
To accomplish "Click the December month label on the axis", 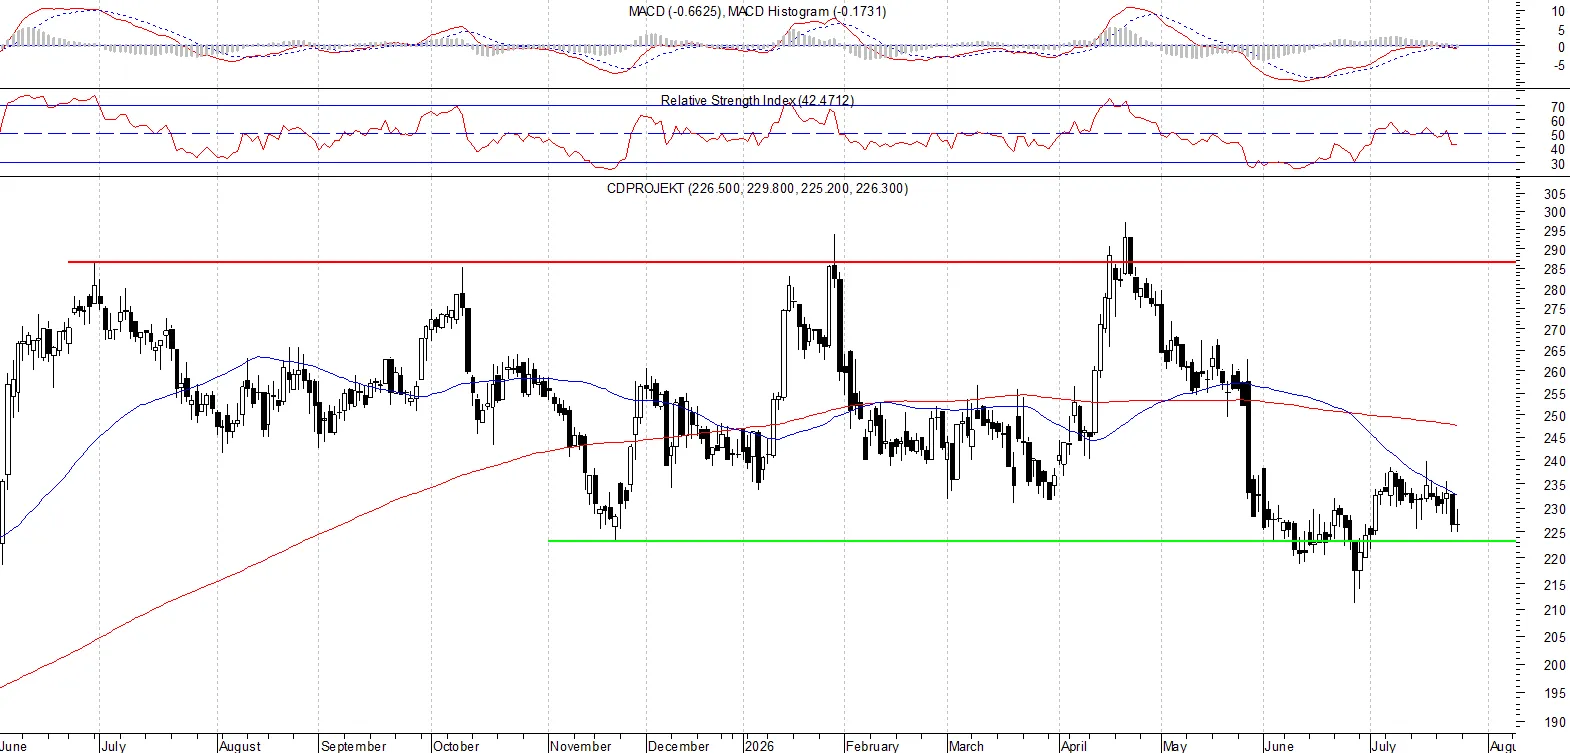I will click(678, 746).
